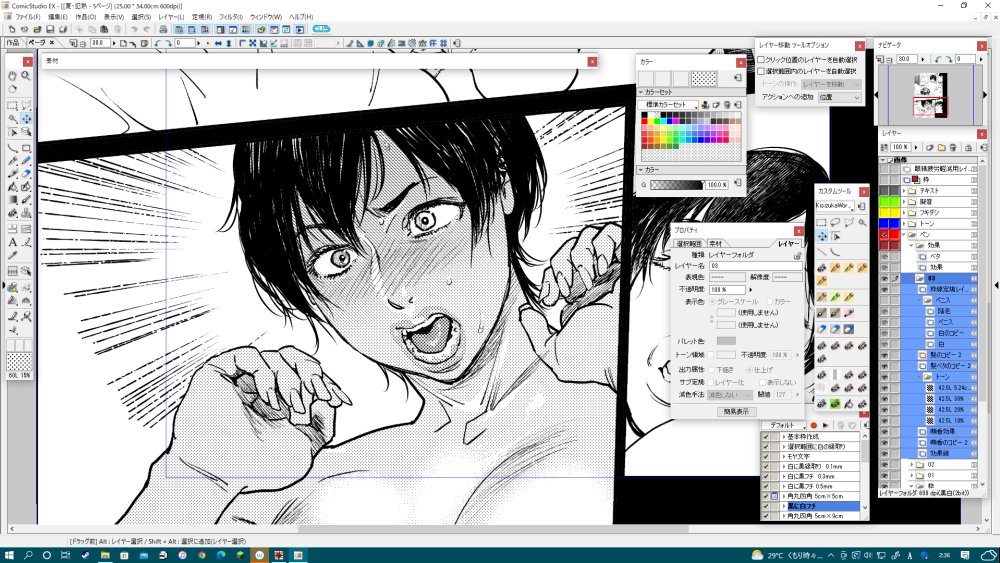Switch to the 素材 tab in Properties
Screen dimensions: 1000x563
[x=716, y=244]
